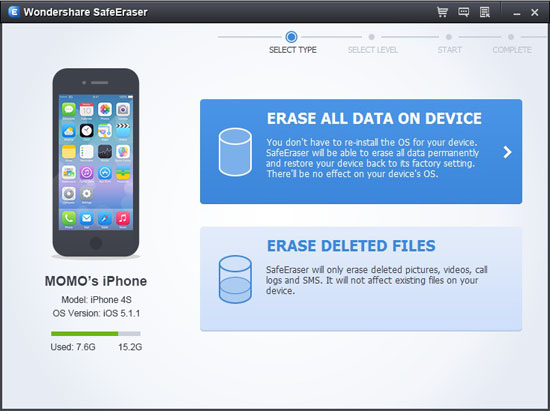Select the ERASE DELETED FILES option
550x411 pixels.
[x=361, y=279]
